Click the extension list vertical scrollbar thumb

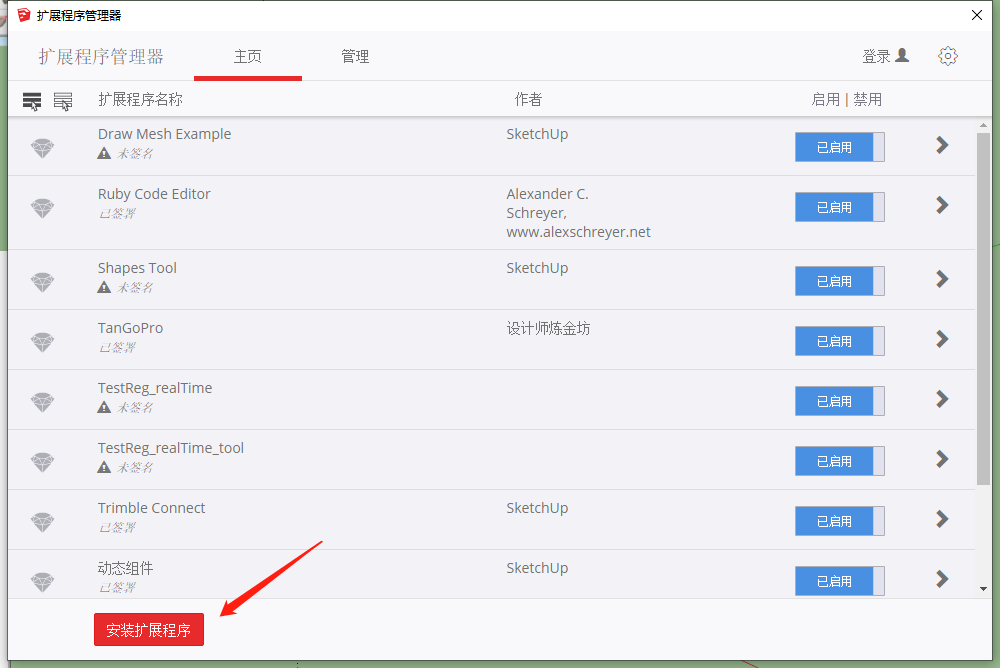coord(983,309)
